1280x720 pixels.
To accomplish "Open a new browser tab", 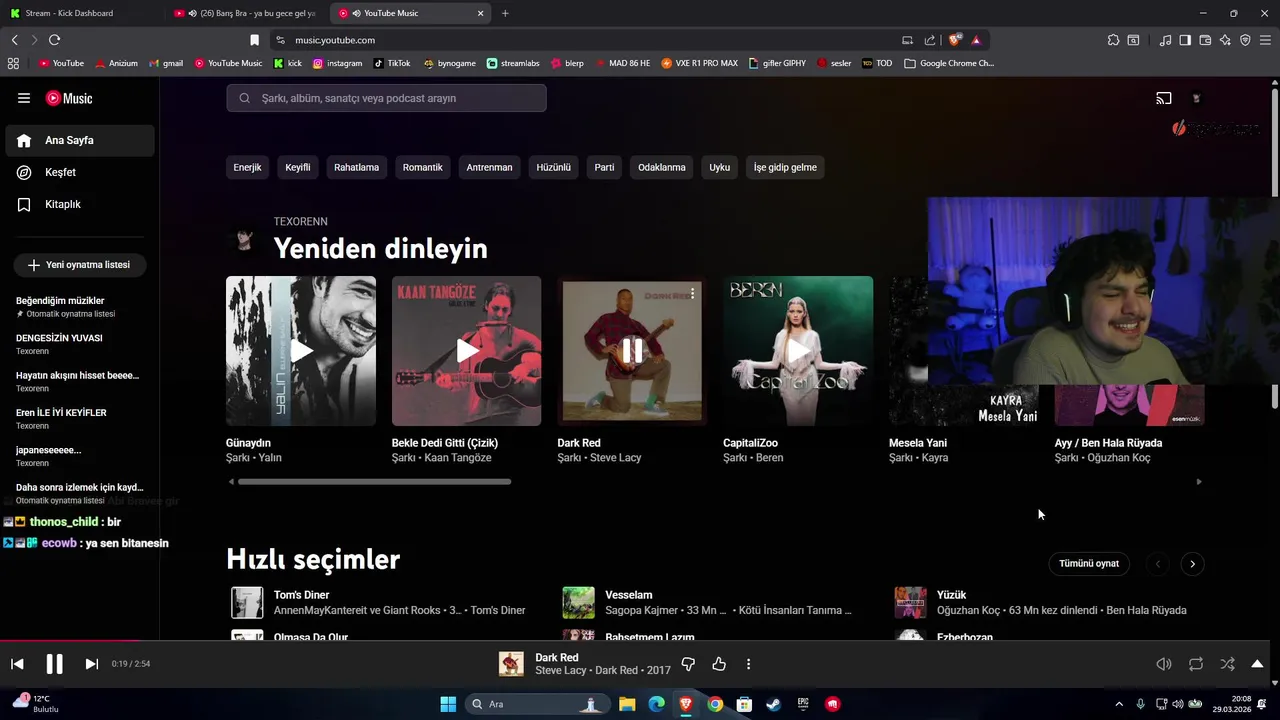I will point(505,13).
